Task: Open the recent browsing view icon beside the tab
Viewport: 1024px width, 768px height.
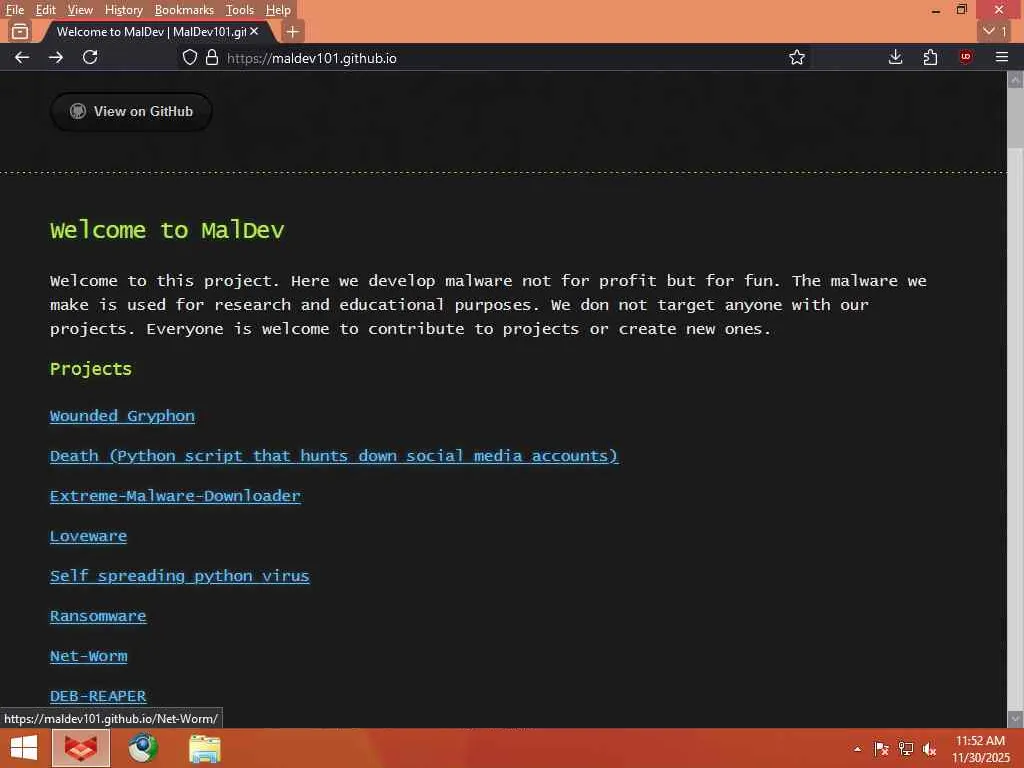Action: (x=20, y=31)
